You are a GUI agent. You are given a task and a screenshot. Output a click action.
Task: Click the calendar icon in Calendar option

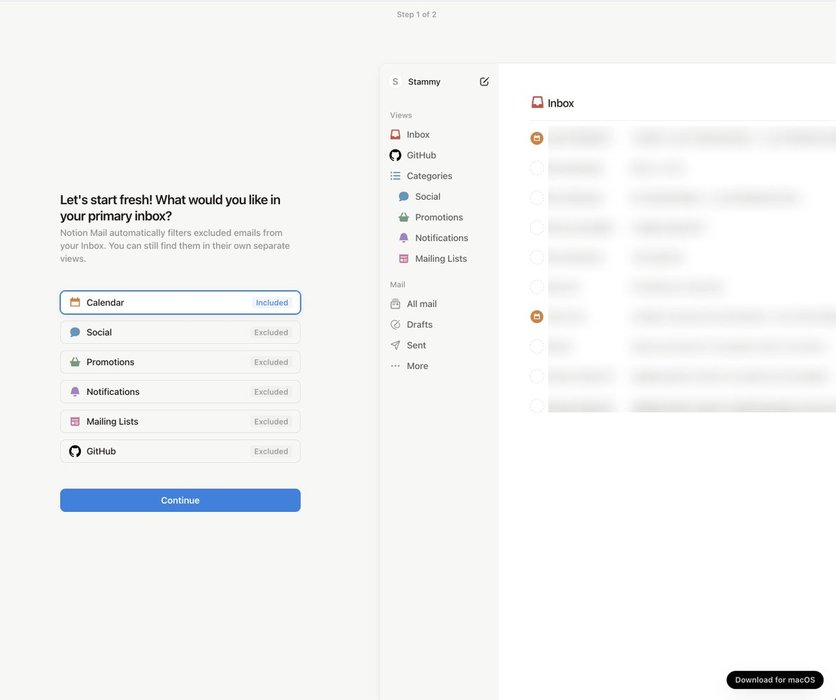tap(75, 302)
